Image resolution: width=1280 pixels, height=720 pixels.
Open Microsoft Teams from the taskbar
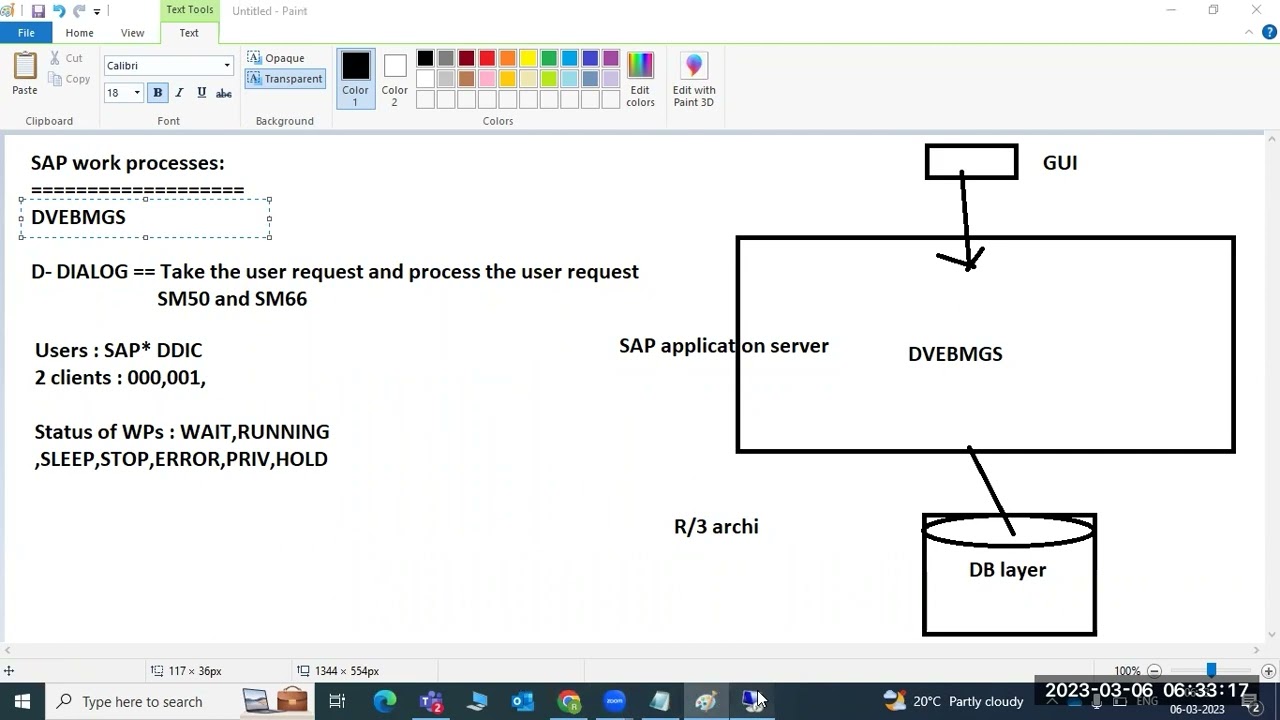[431, 701]
